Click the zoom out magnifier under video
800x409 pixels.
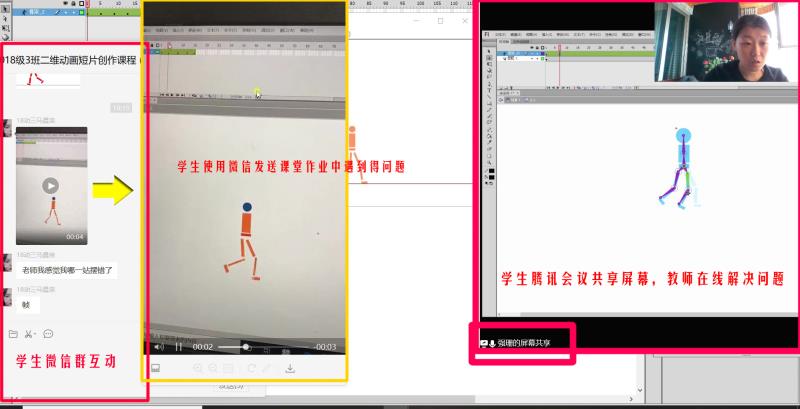[211, 368]
